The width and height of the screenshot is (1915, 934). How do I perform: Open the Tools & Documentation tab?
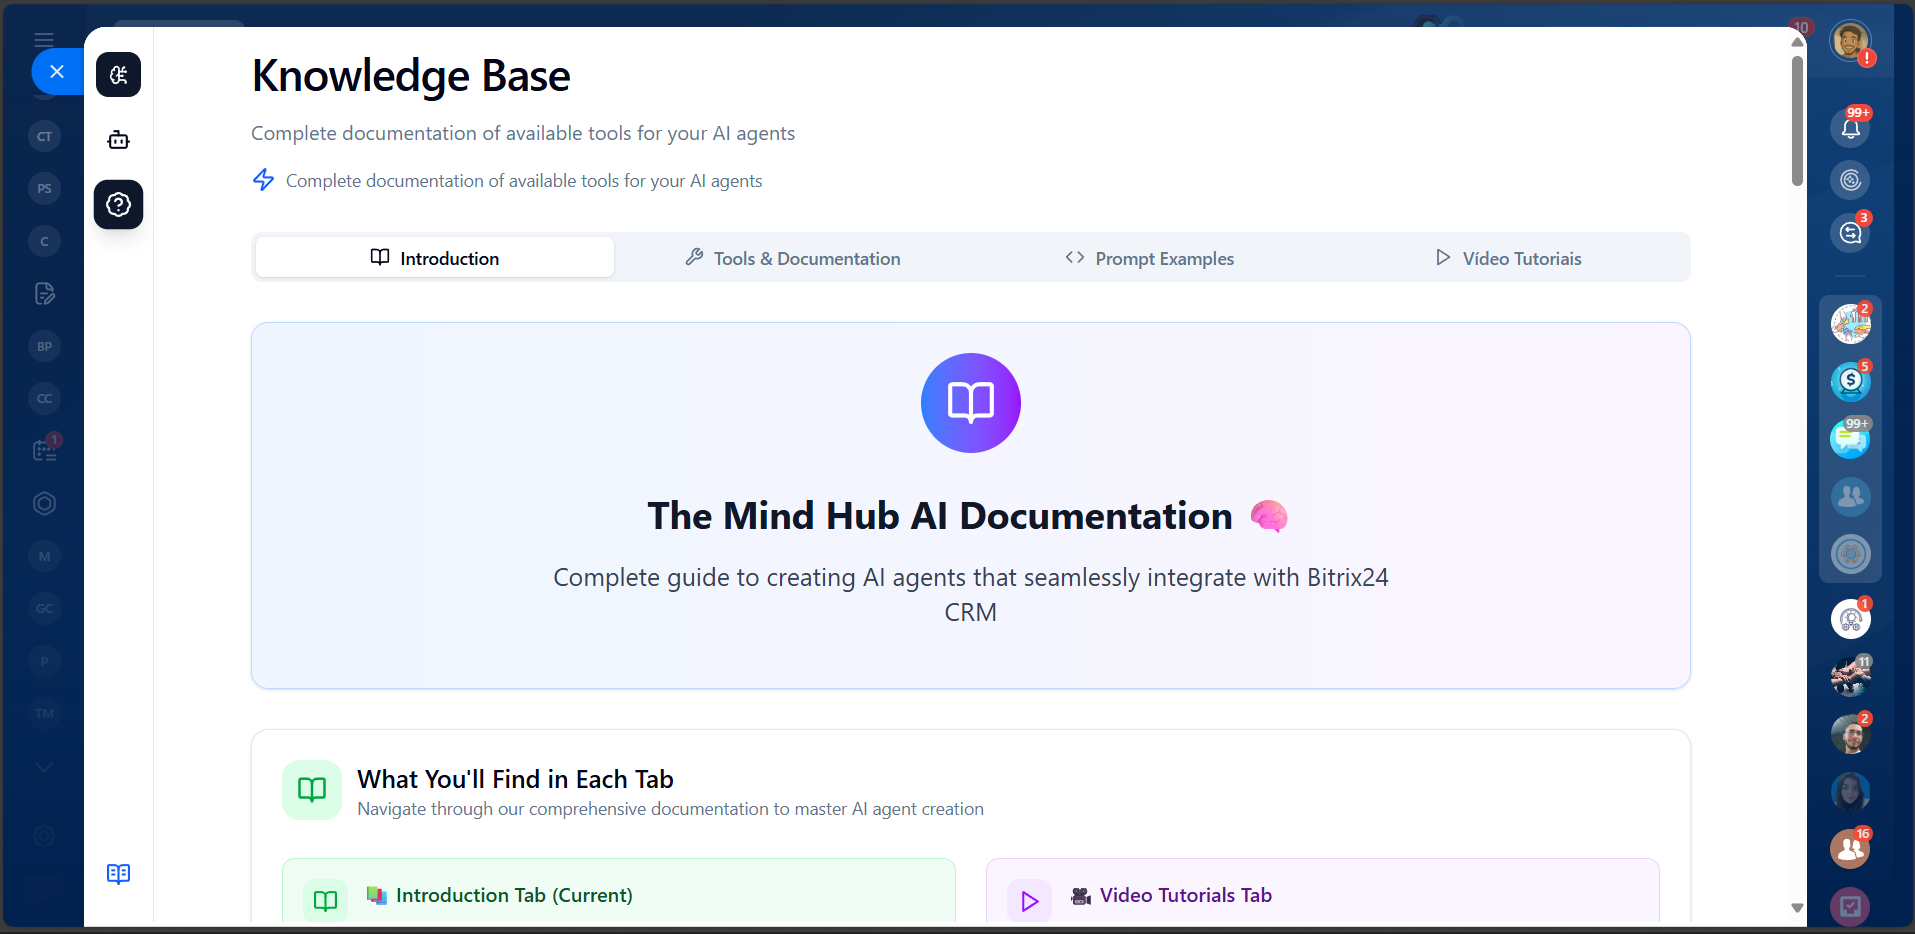[x=793, y=258]
